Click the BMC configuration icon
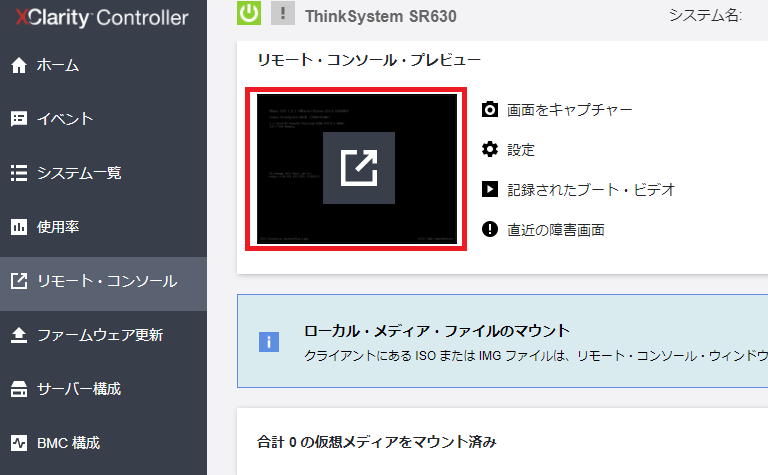Screen dimensions: 768x475 (19, 443)
